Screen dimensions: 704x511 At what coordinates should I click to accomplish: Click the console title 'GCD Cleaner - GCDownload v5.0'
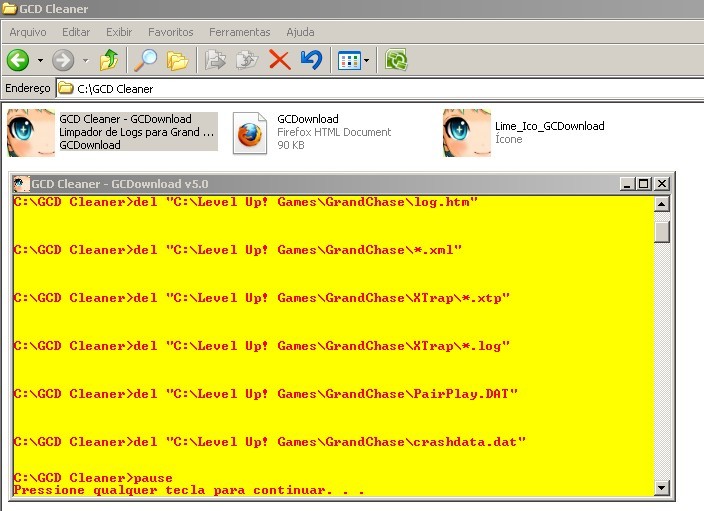[120, 184]
